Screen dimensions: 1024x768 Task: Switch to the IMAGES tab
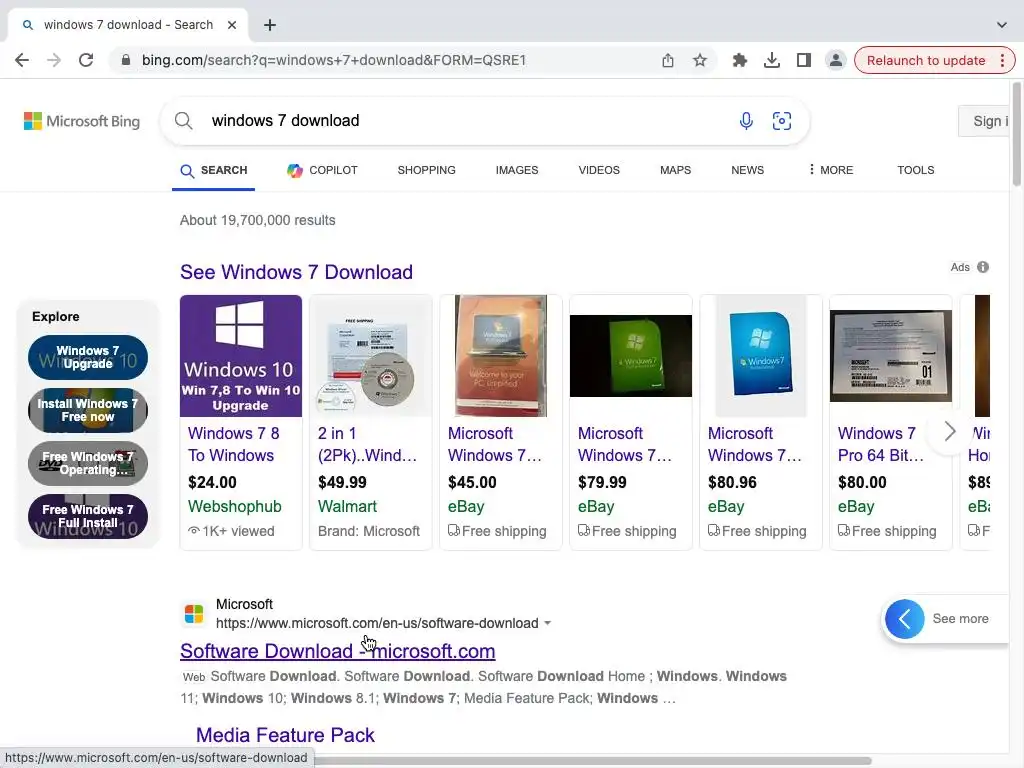(517, 170)
